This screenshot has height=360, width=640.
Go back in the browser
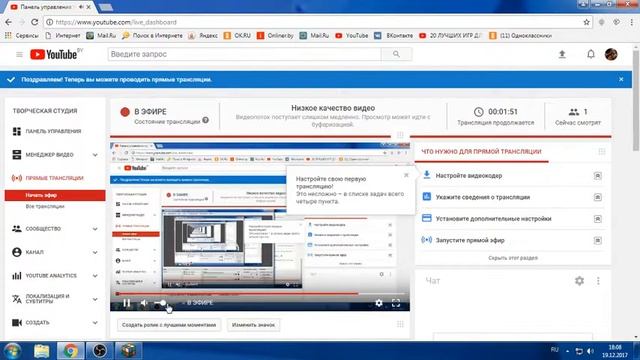[x=9, y=22]
